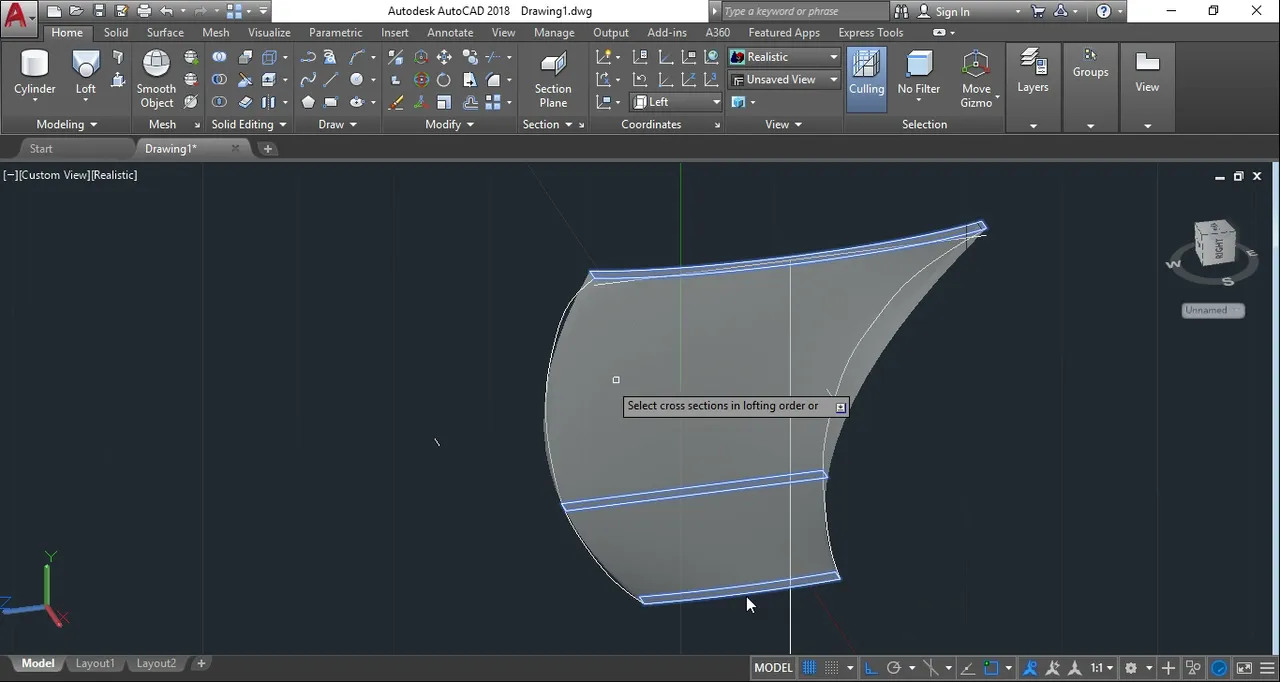Image resolution: width=1280 pixels, height=682 pixels.
Task: Open the Sign In dropdown arrow
Action: pyautogui.click(x=1018, y=12)
